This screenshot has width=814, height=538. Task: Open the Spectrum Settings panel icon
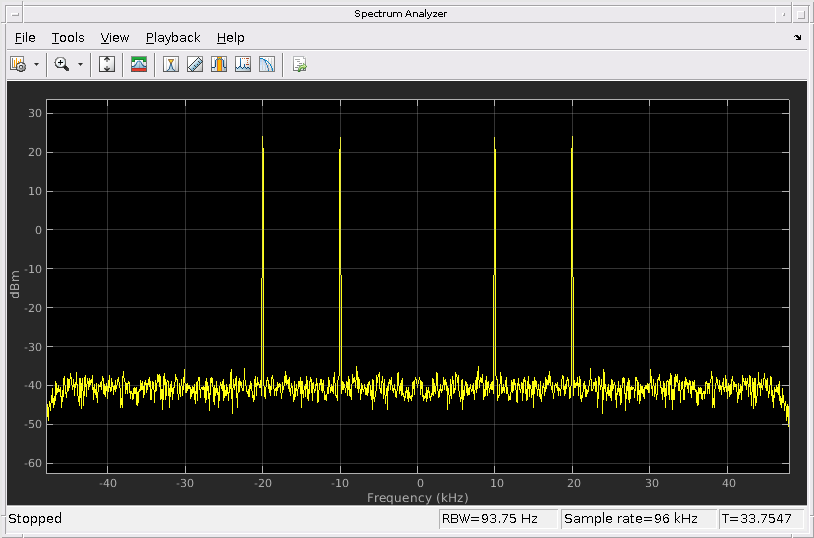139,64
